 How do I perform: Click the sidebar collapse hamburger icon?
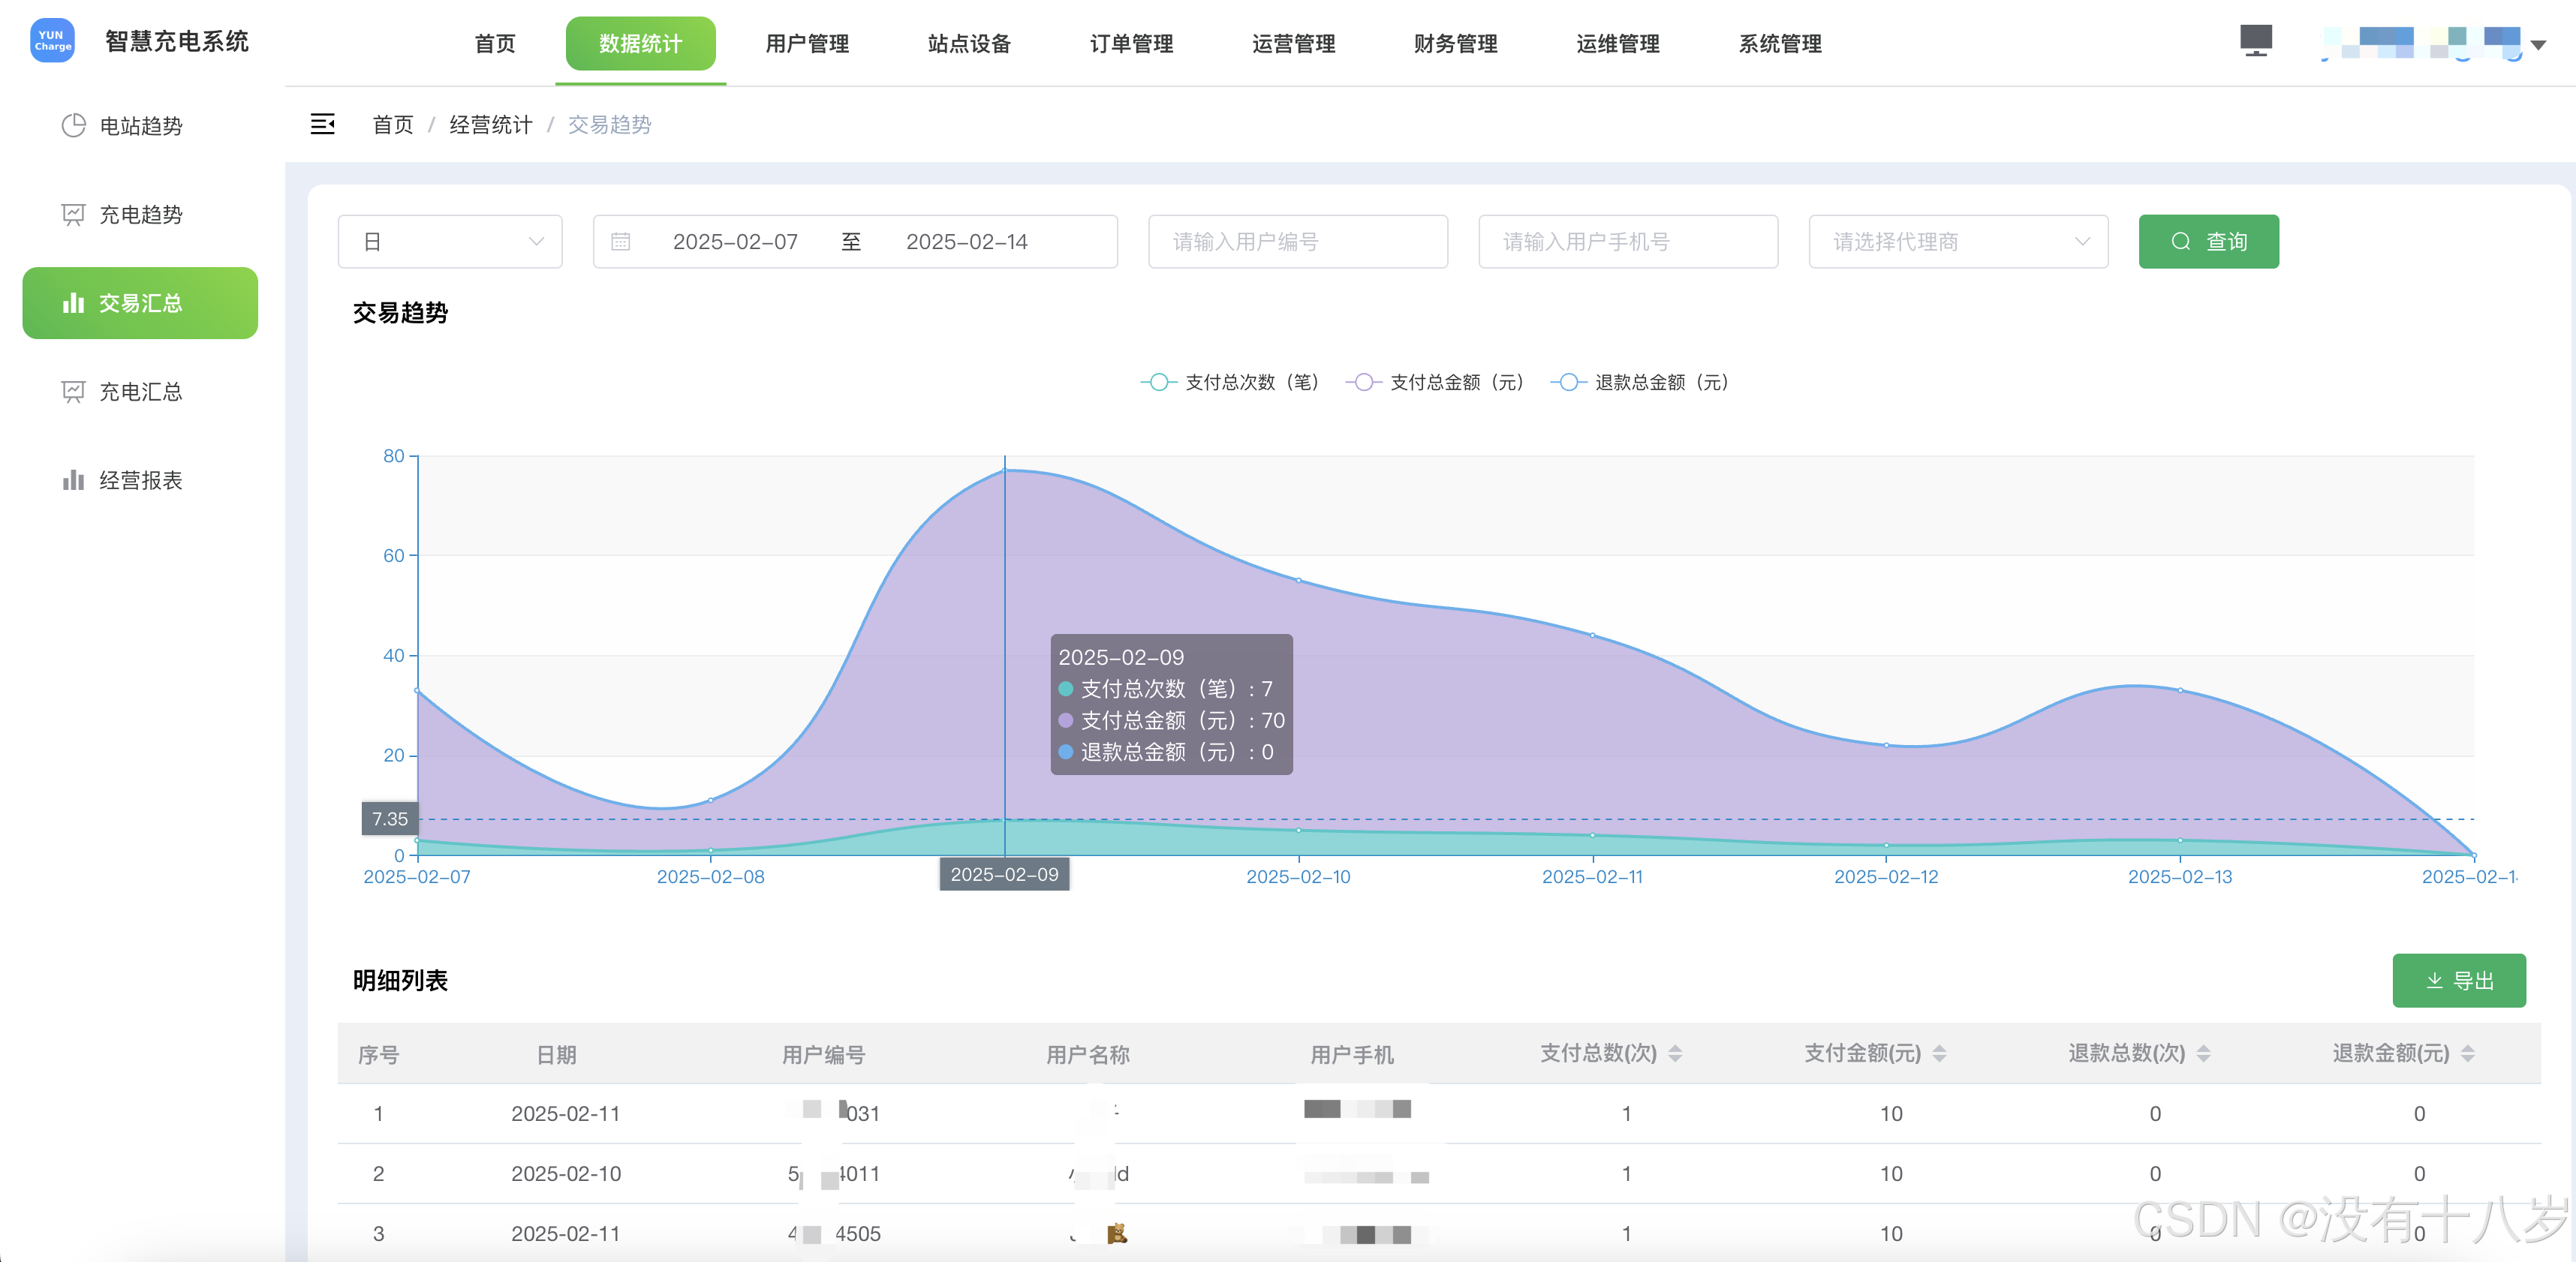click(x=322, y=124)
